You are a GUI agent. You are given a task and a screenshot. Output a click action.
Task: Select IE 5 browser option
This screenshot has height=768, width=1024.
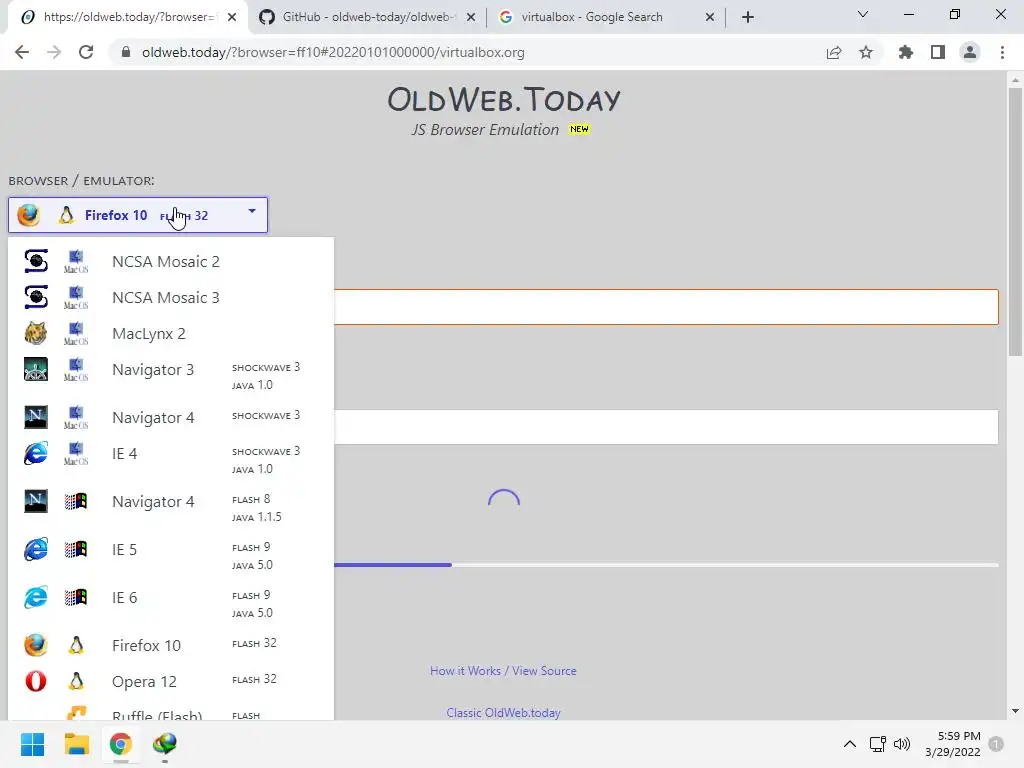click(170, 556)
